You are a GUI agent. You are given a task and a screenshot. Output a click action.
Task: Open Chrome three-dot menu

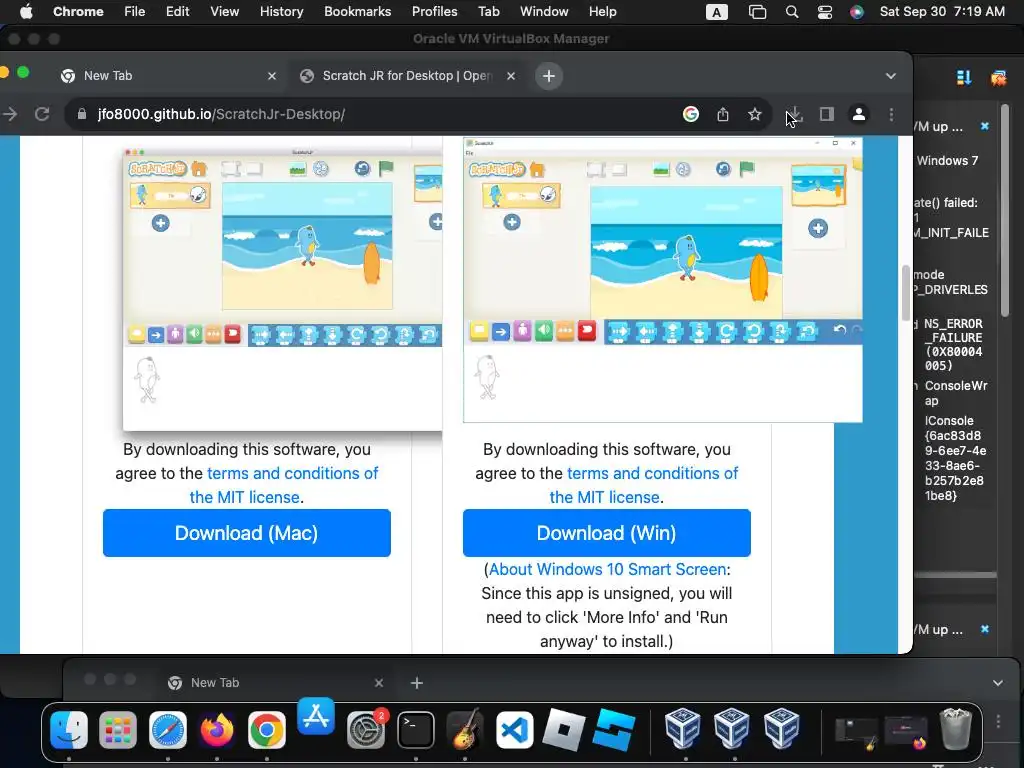891,114
